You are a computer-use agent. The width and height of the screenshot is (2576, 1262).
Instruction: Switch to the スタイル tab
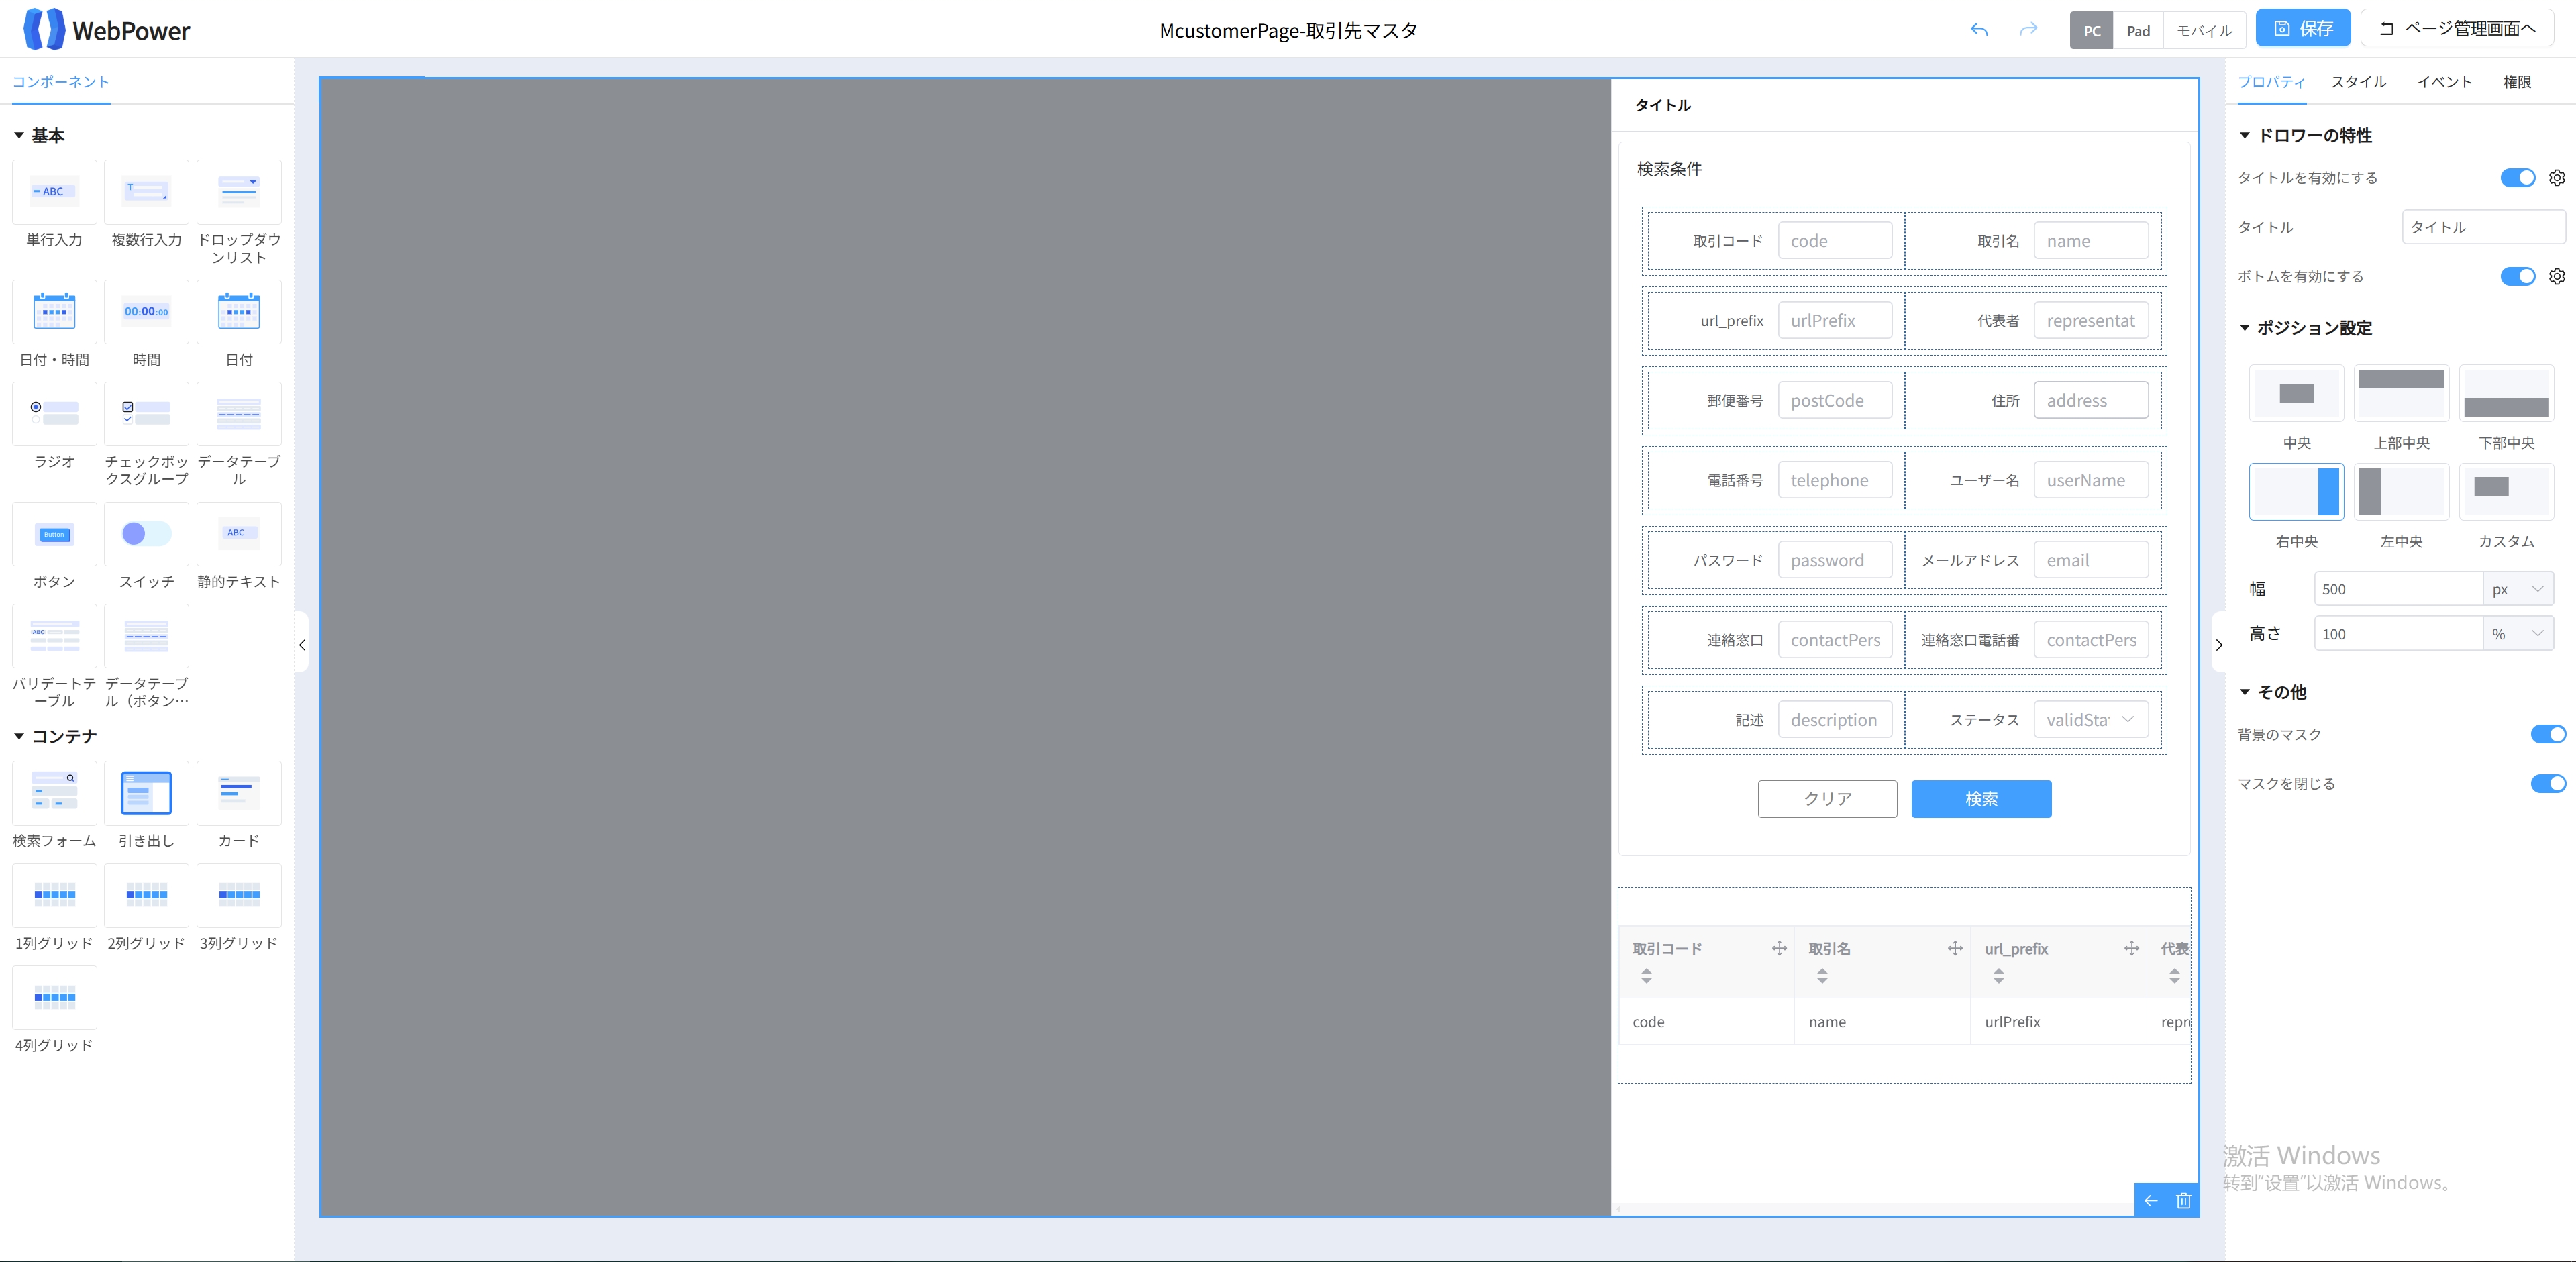tap(2358, 82)
